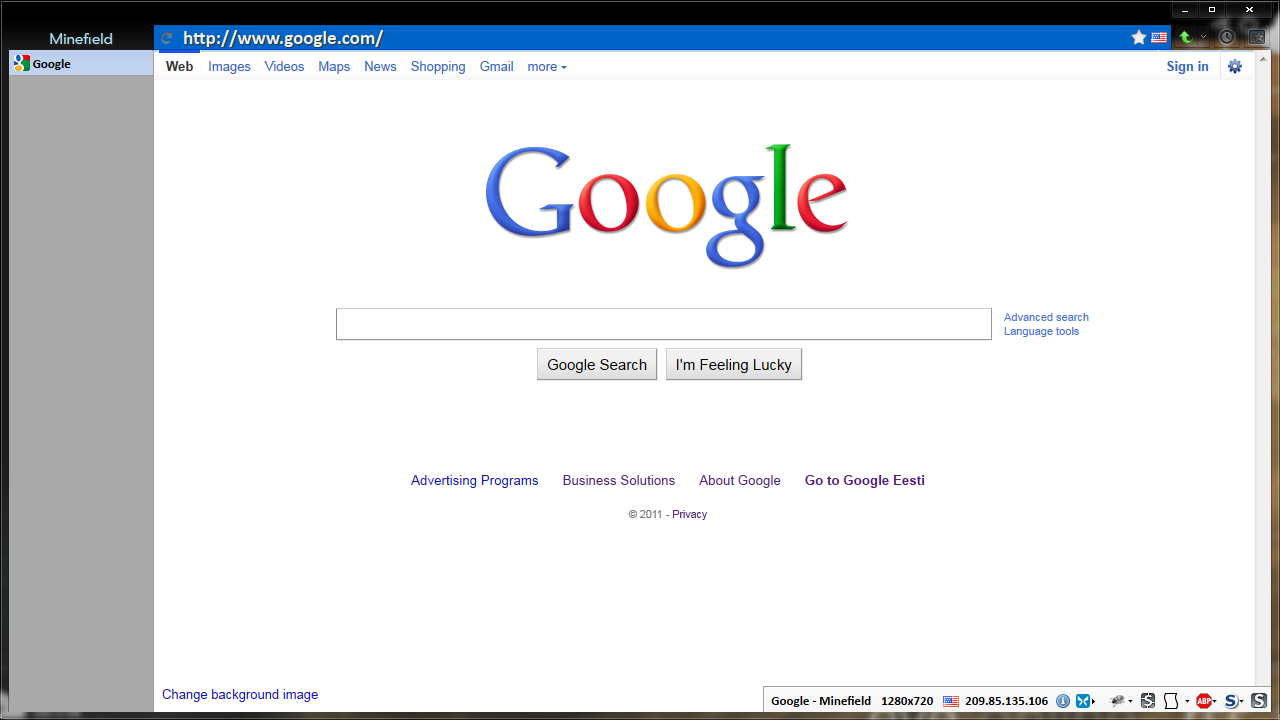Open the Advanced search link
The height and width of the screenshot is (720, 1280).
[x=1046, y=317]
